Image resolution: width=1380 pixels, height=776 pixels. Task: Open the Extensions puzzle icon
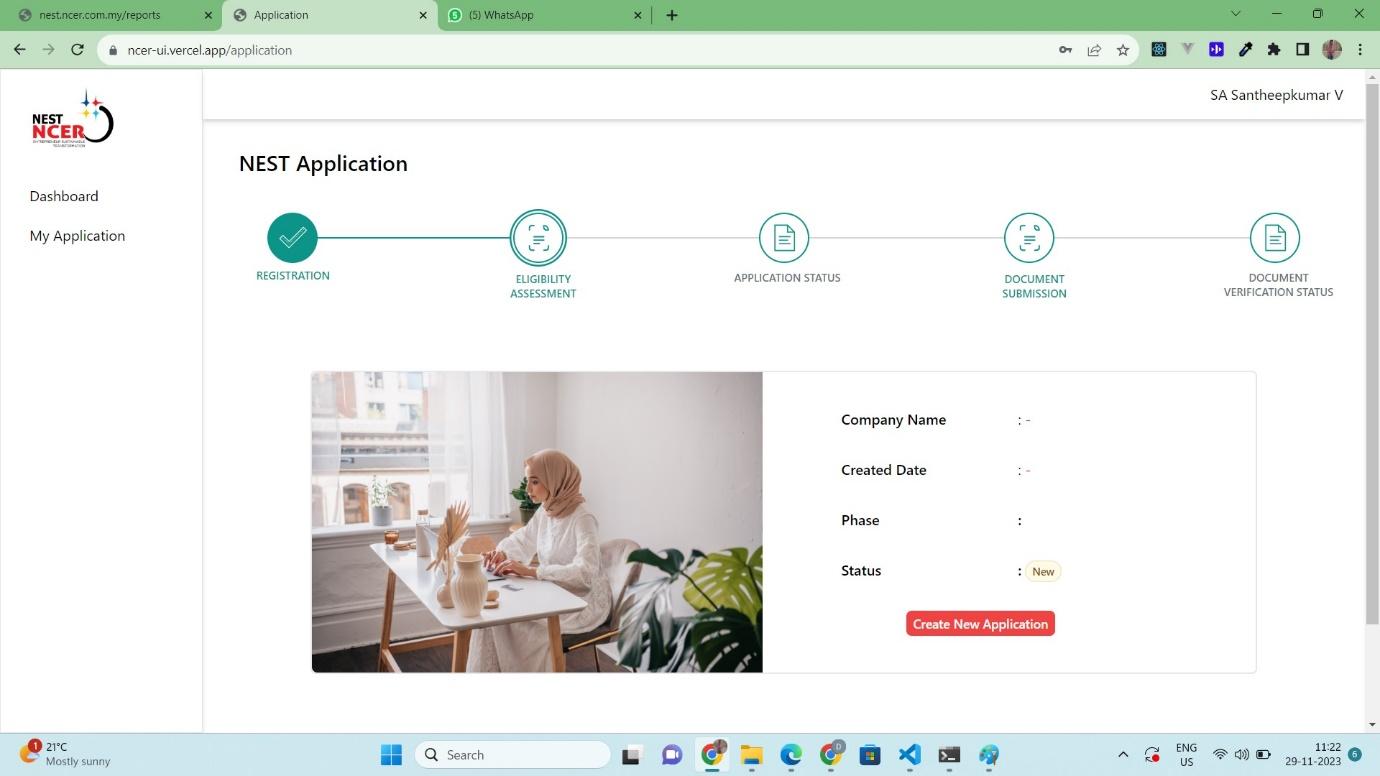[x=1274, y=50]
